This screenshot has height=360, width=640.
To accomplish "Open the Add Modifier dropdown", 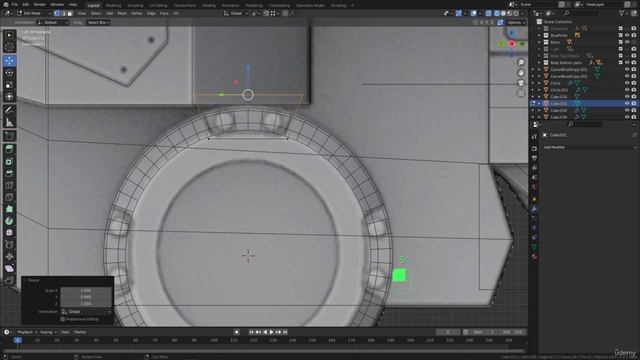I will tap(589, 147).
